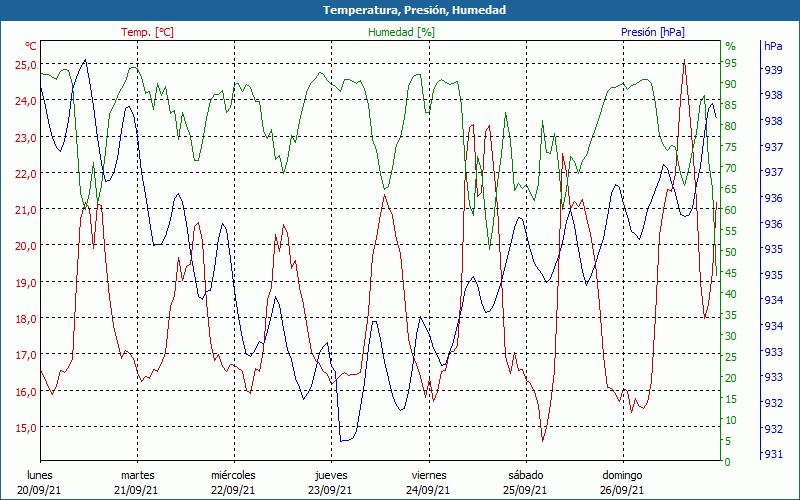Click the green Humedad [%] legend label
The image size is (800, 500).
pos(401,32)
